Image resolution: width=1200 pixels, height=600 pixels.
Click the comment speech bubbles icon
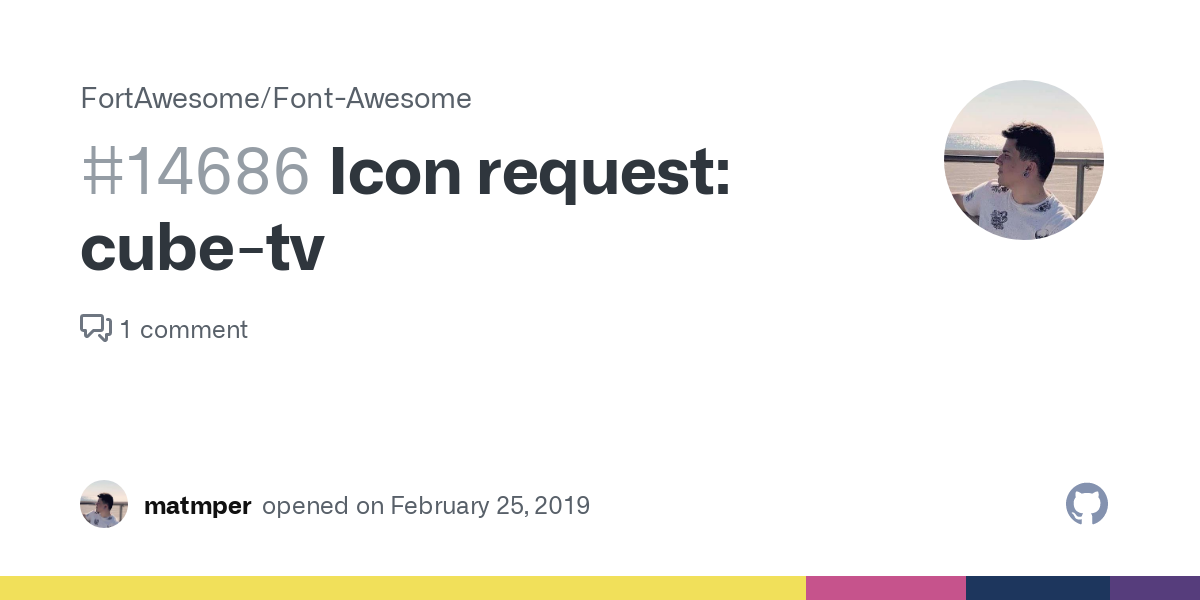(96, 328)
